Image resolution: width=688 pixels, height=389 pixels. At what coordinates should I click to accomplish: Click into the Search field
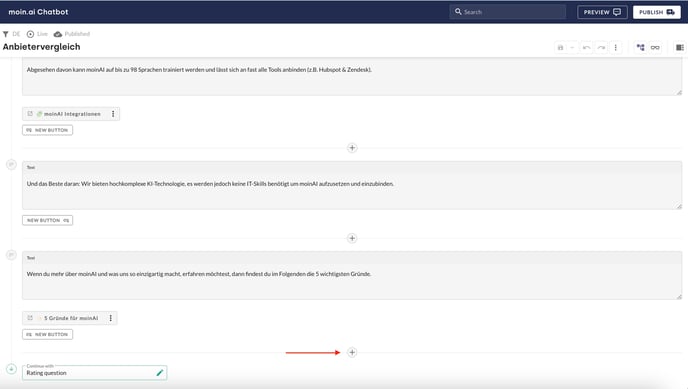[508, 12]
